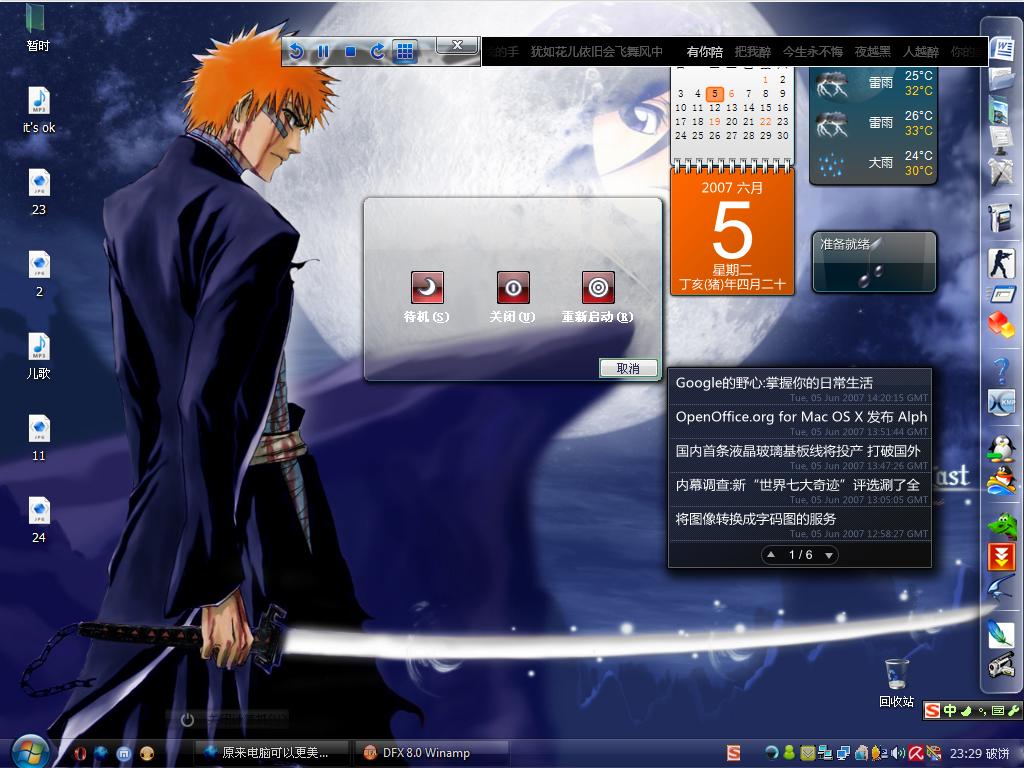Open the QQ penguin icon in dock
The image size is (1024, 768).
[x=1001, y=449]
